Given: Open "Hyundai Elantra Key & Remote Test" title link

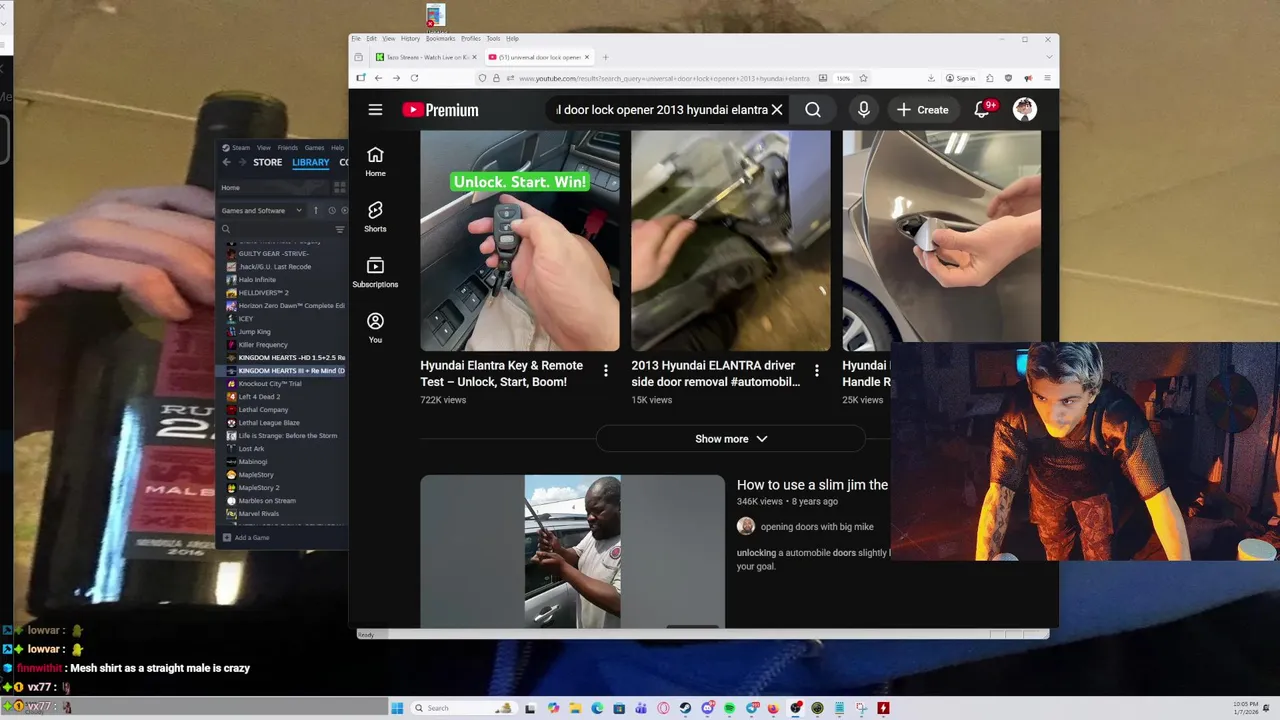Looking at the screenshot, I should point(501,374).
